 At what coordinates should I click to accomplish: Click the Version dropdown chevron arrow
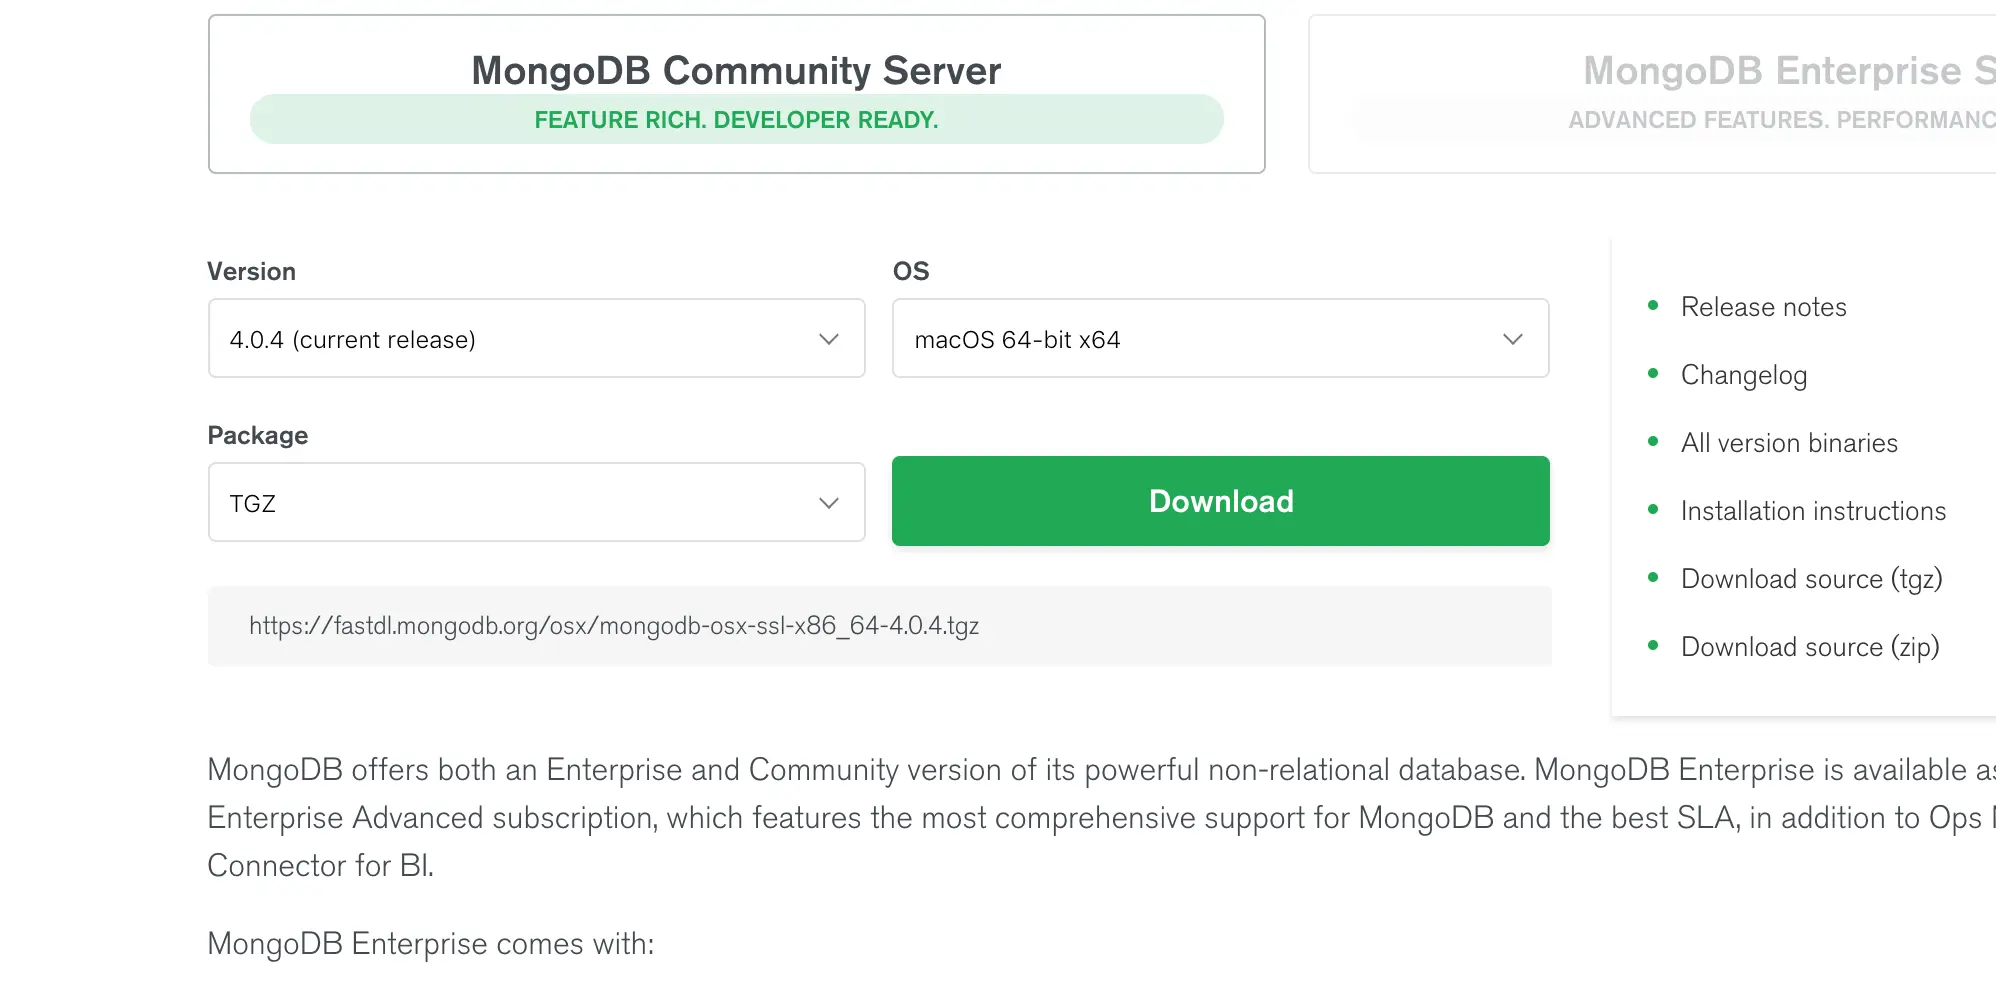[828, 339]
